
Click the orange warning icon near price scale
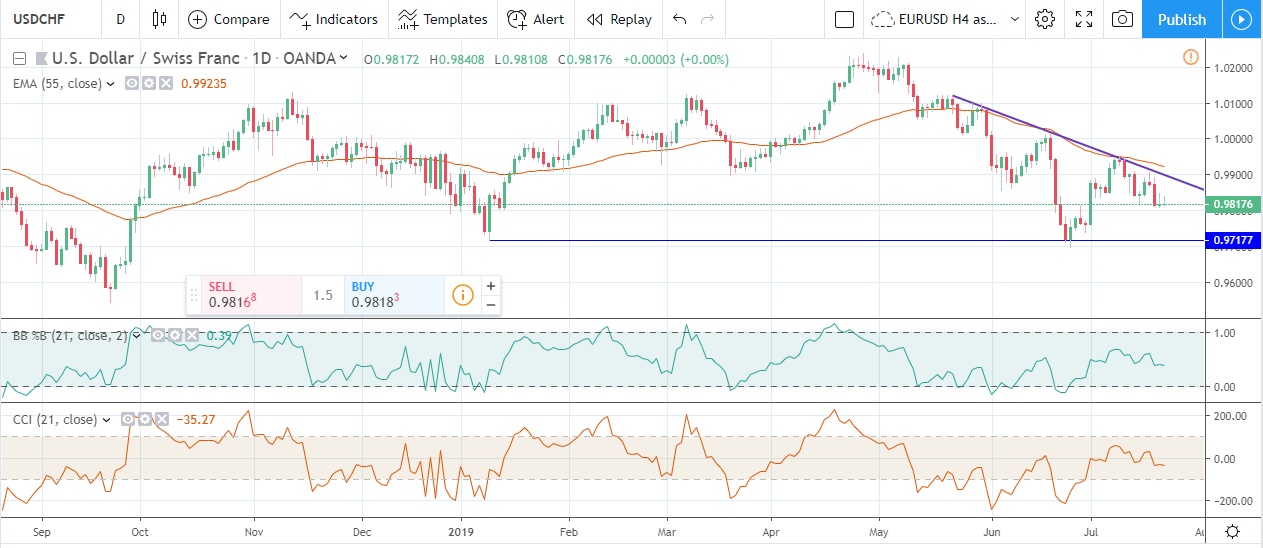(1190, 57)
